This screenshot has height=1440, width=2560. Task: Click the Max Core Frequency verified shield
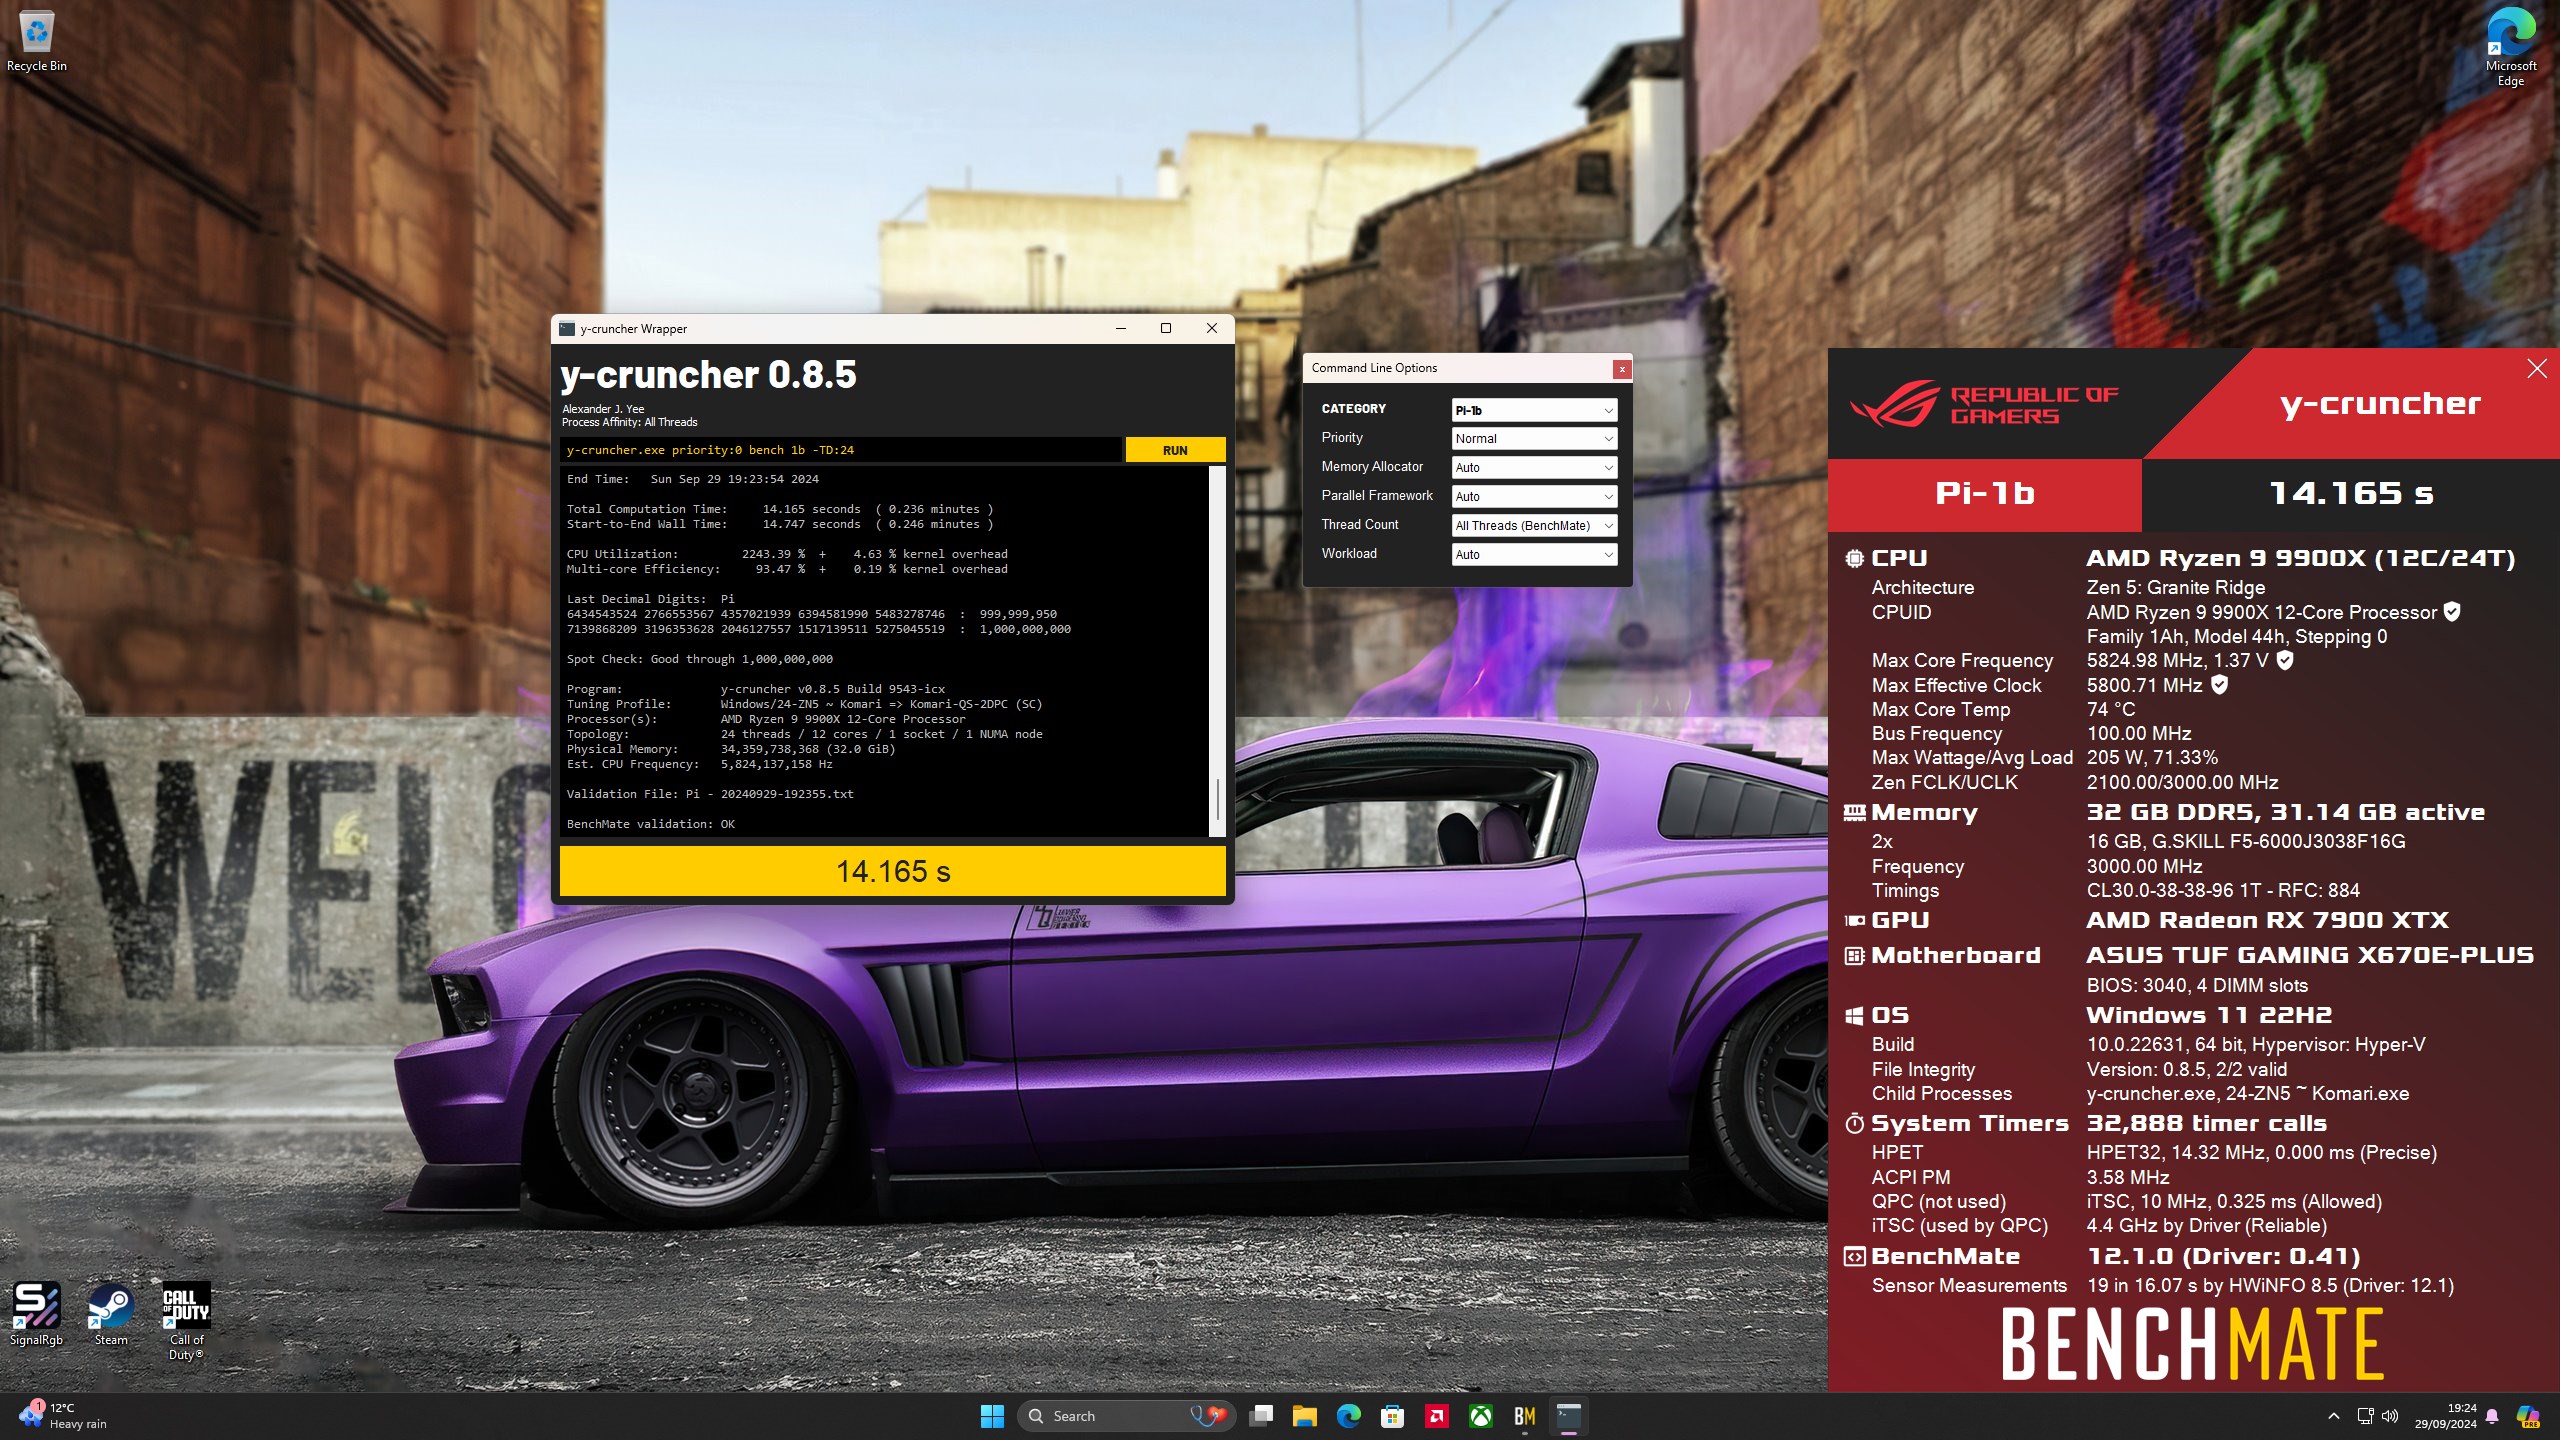(2285, 660)
